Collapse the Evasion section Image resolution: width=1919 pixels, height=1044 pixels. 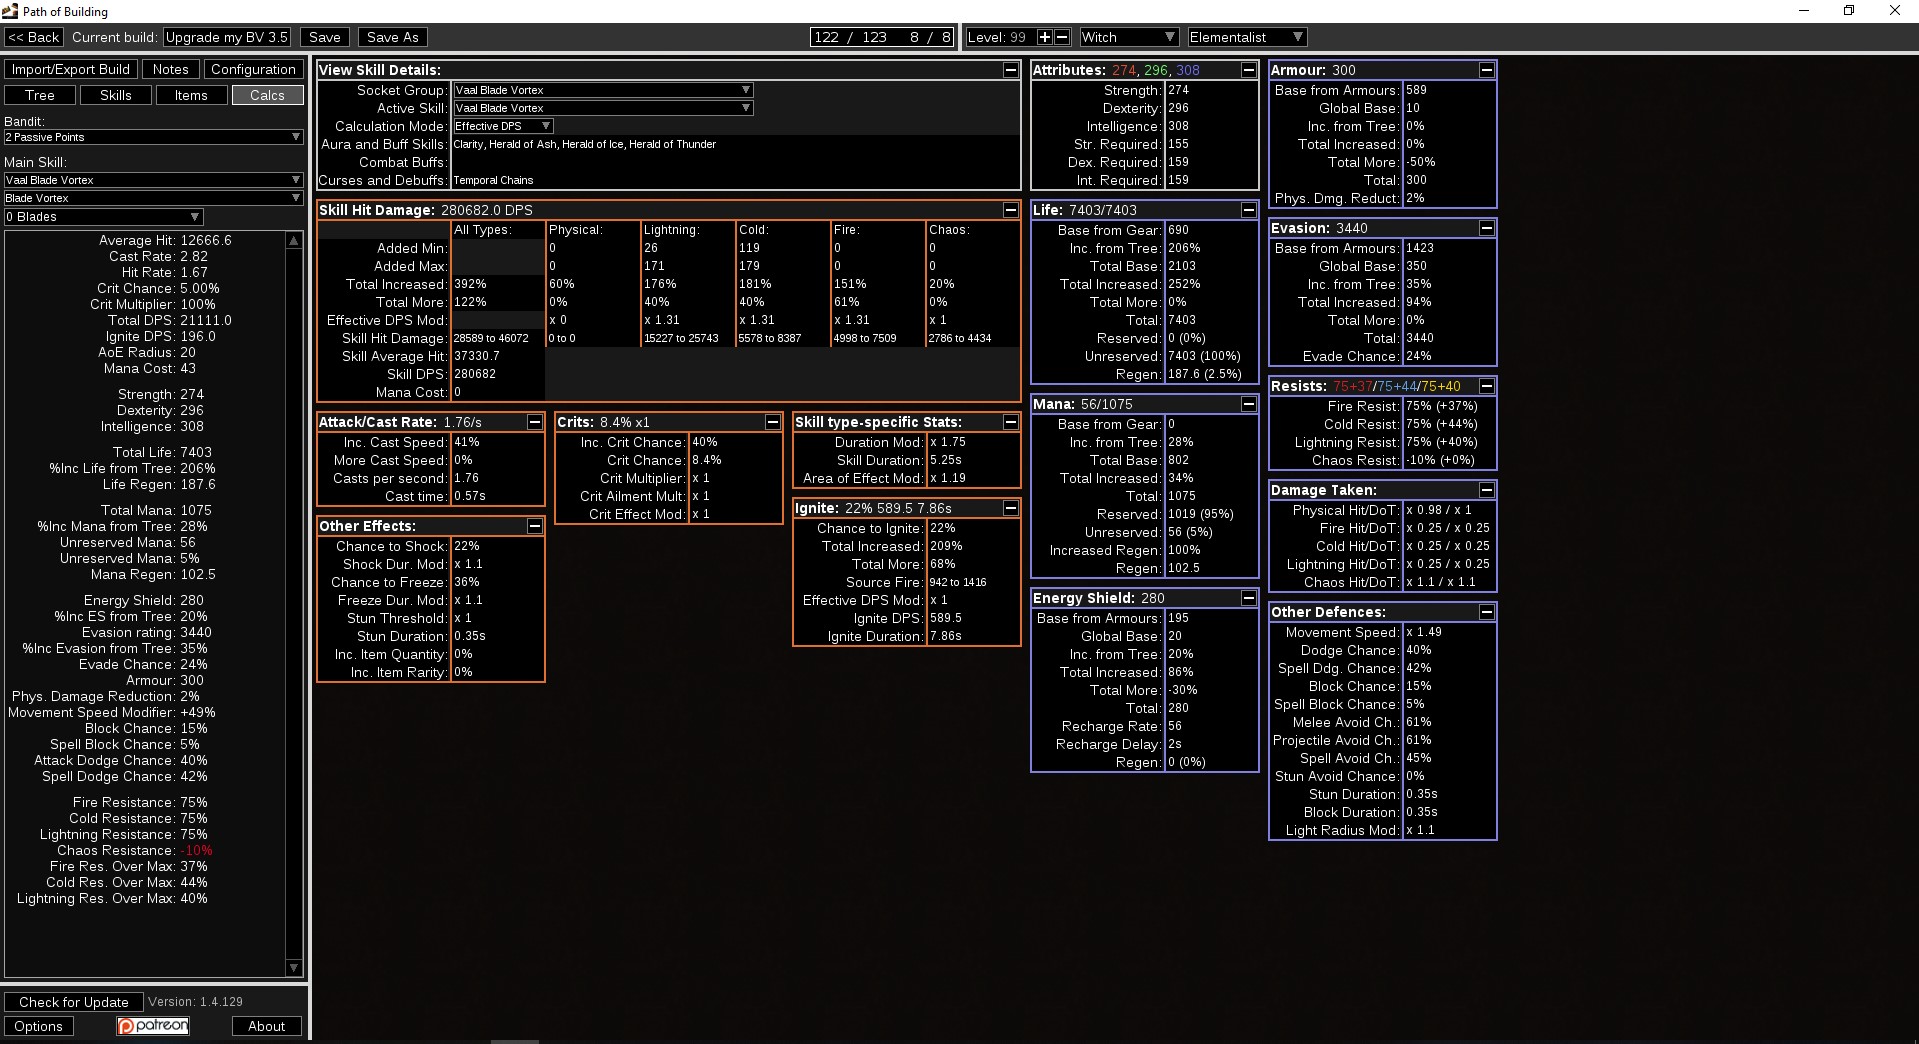pyautogui.click(x=1487, y=228)
